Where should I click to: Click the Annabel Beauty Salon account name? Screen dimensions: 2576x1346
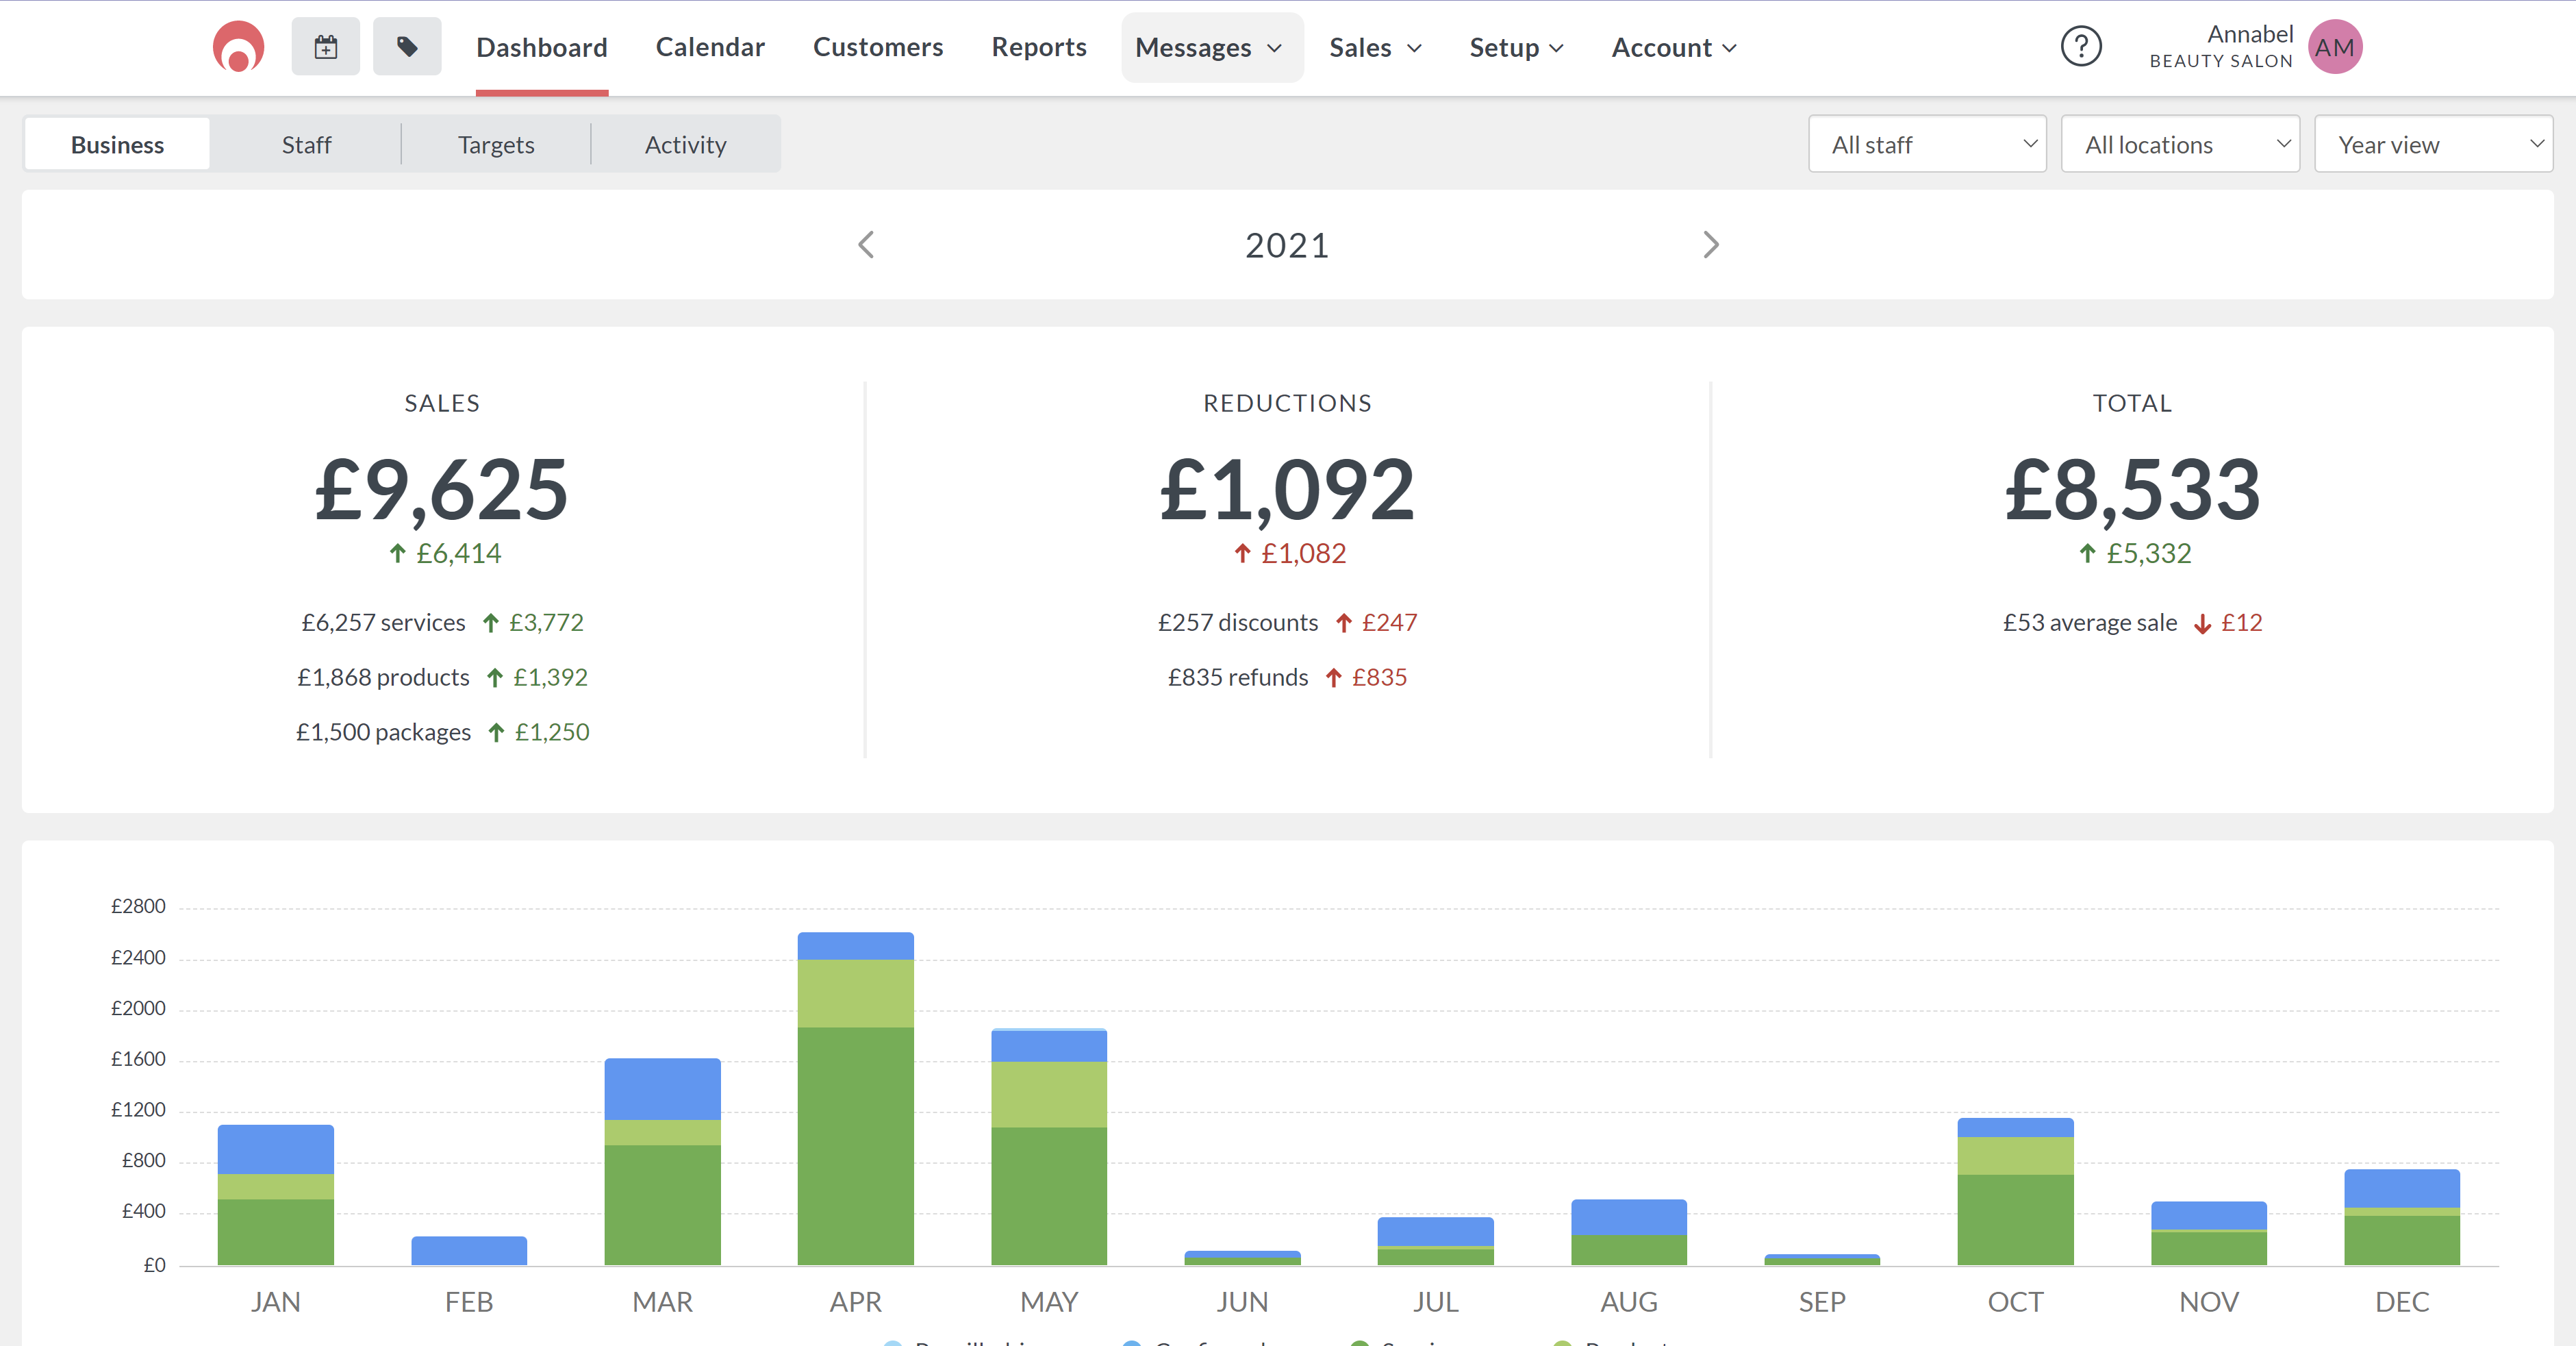(2221, 47)
